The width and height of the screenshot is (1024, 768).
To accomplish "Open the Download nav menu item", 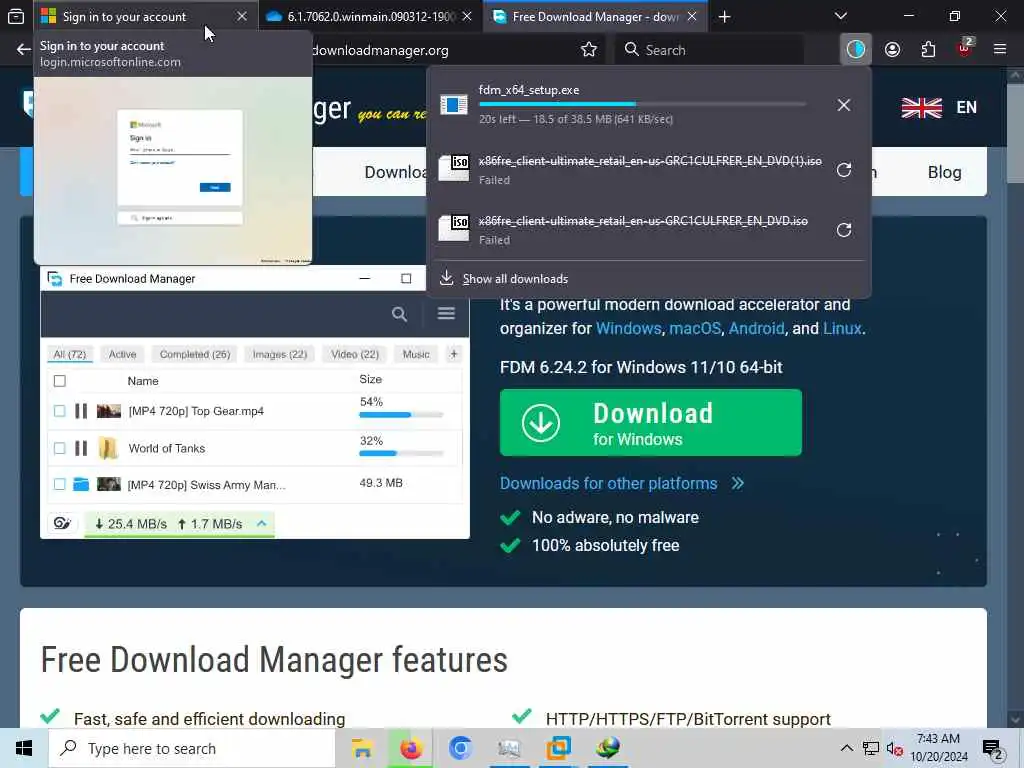I will 395,172.
